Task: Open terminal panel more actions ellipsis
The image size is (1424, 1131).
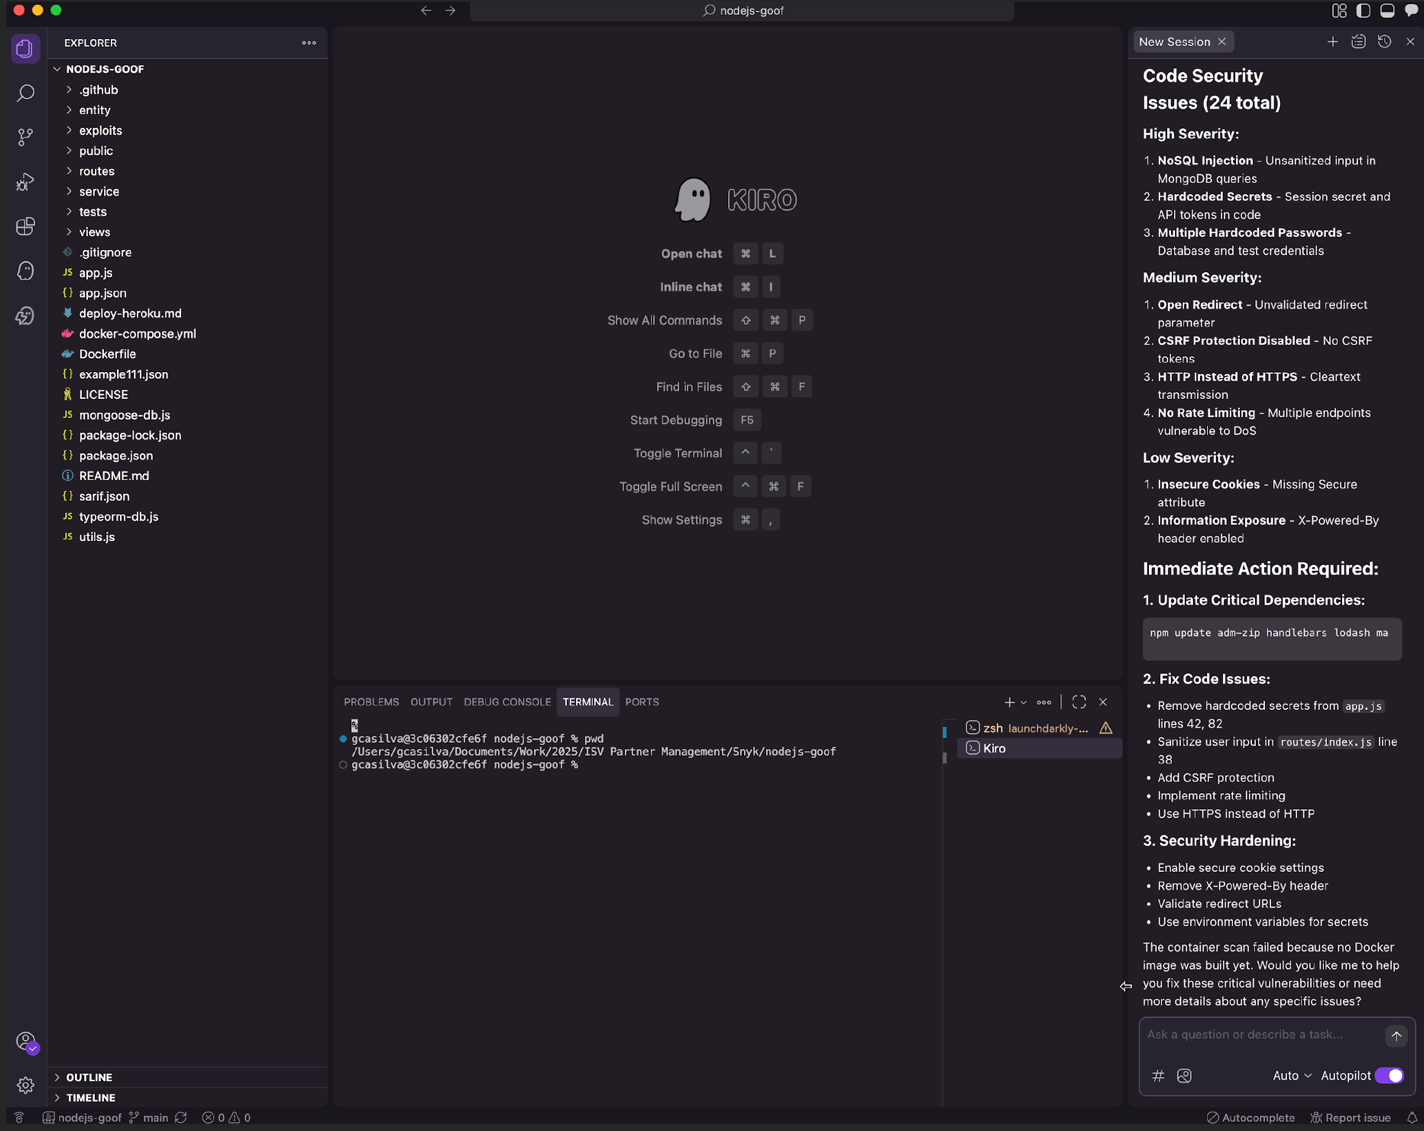Action: click(1044, 702)
